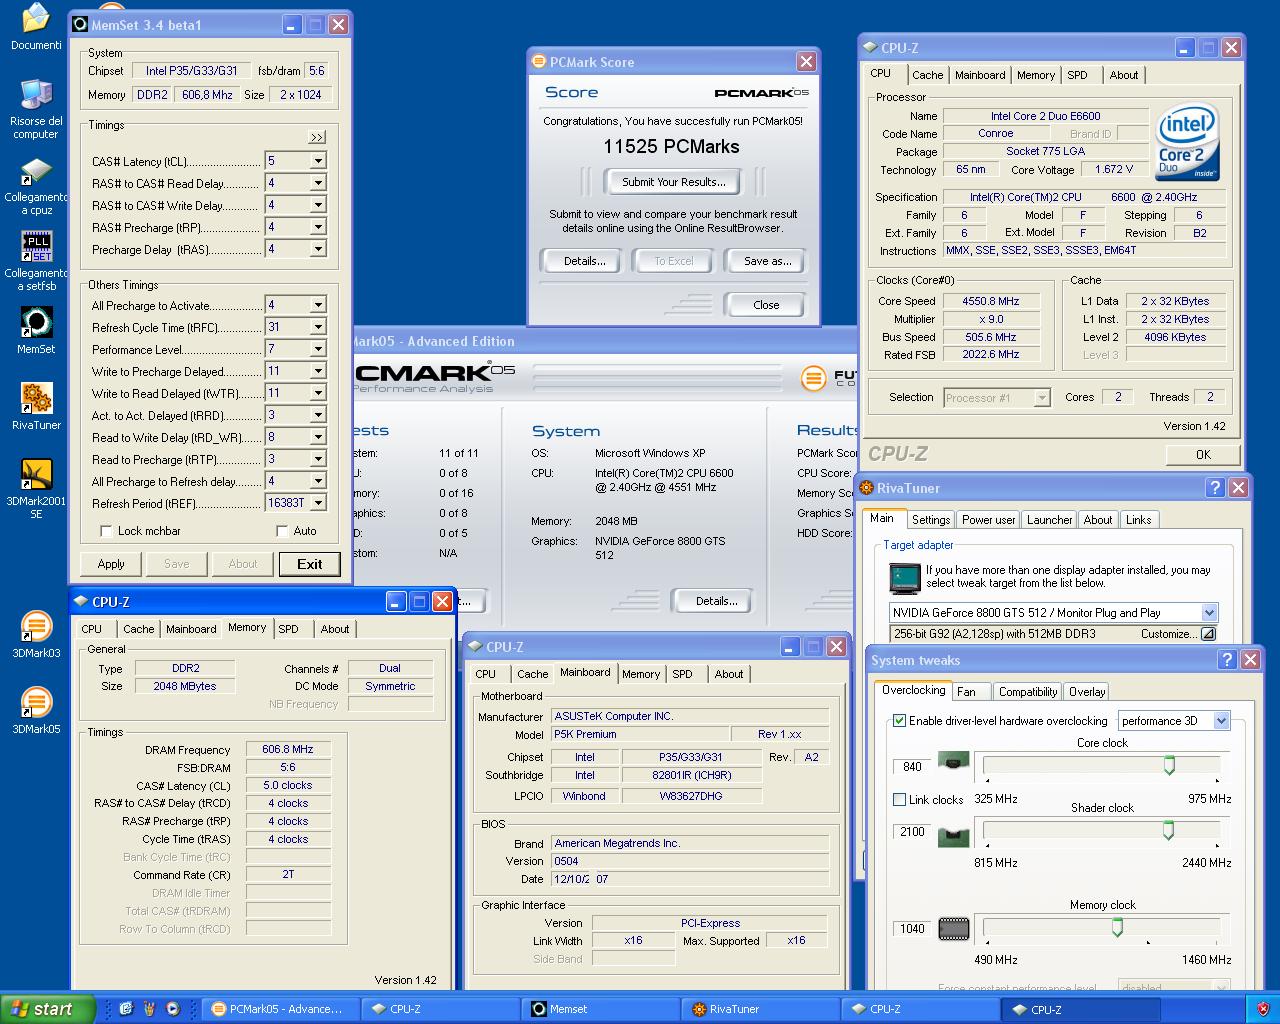Open the Overlay tab in System tweaks

click(x=1087, y=692)
